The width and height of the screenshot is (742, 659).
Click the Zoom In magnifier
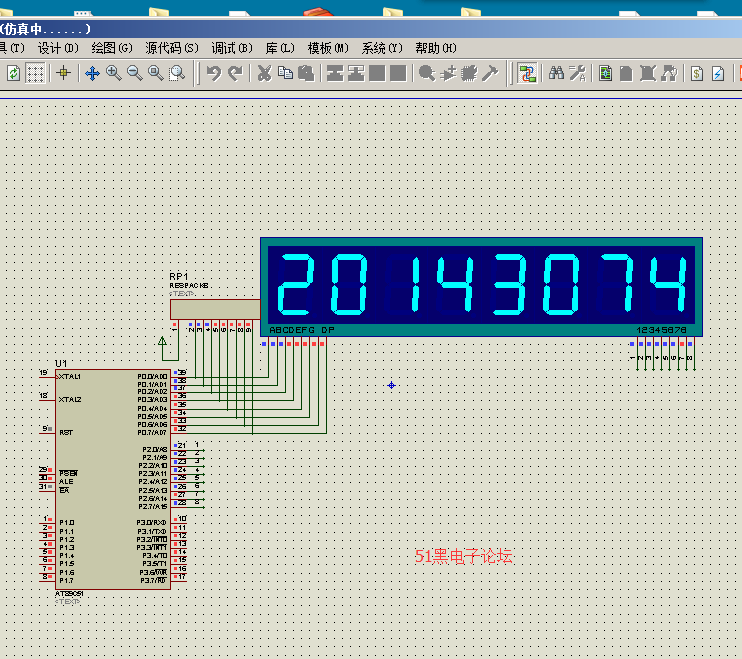114,73
